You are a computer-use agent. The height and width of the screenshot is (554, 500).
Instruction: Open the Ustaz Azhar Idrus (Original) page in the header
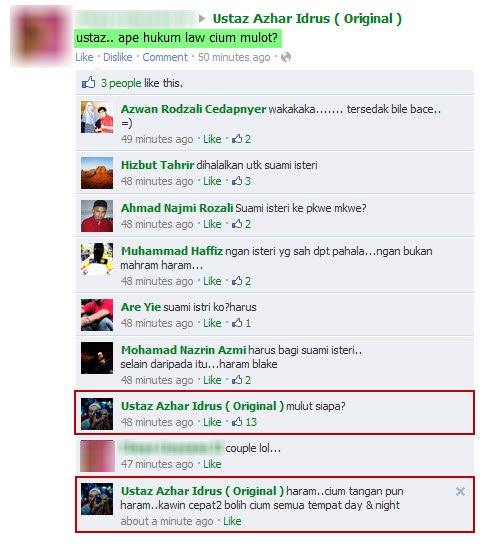point(307,18)
